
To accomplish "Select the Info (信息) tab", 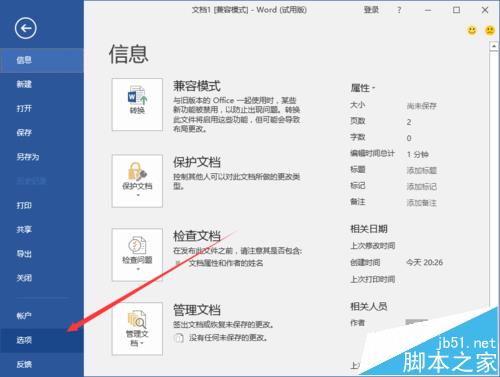I will (42, 60).
